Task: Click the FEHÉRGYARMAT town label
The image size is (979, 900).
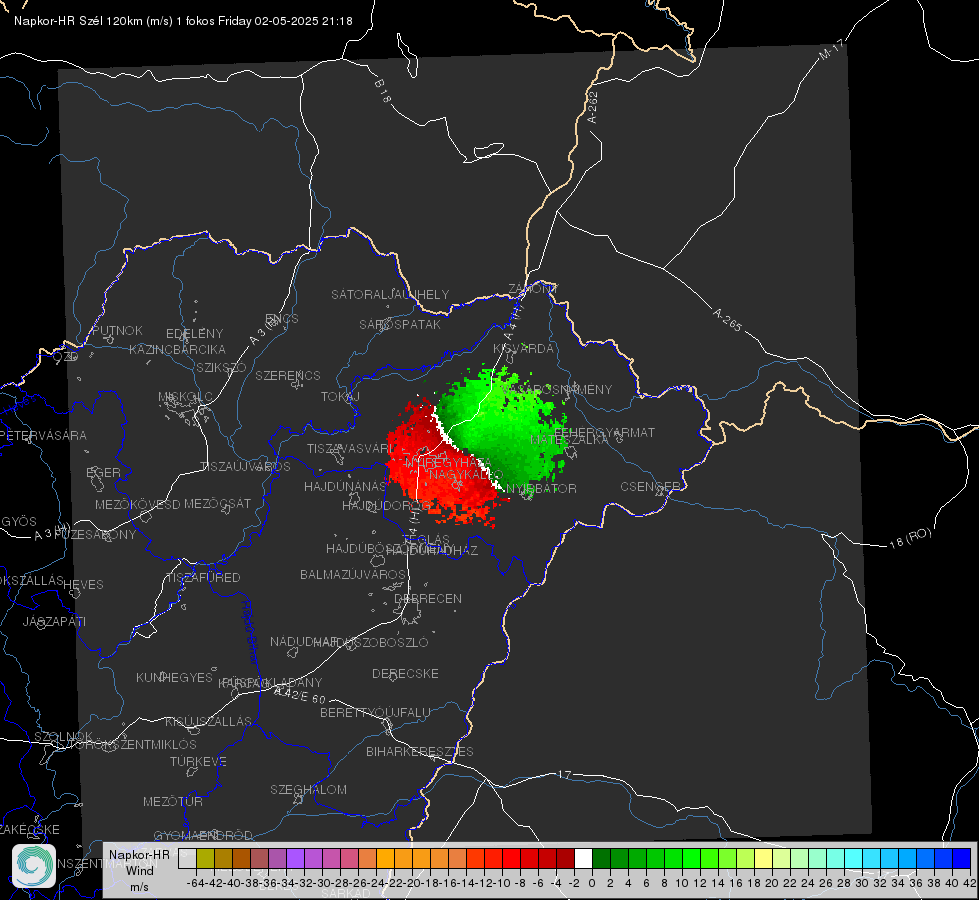Action: (x=604, y=432)
